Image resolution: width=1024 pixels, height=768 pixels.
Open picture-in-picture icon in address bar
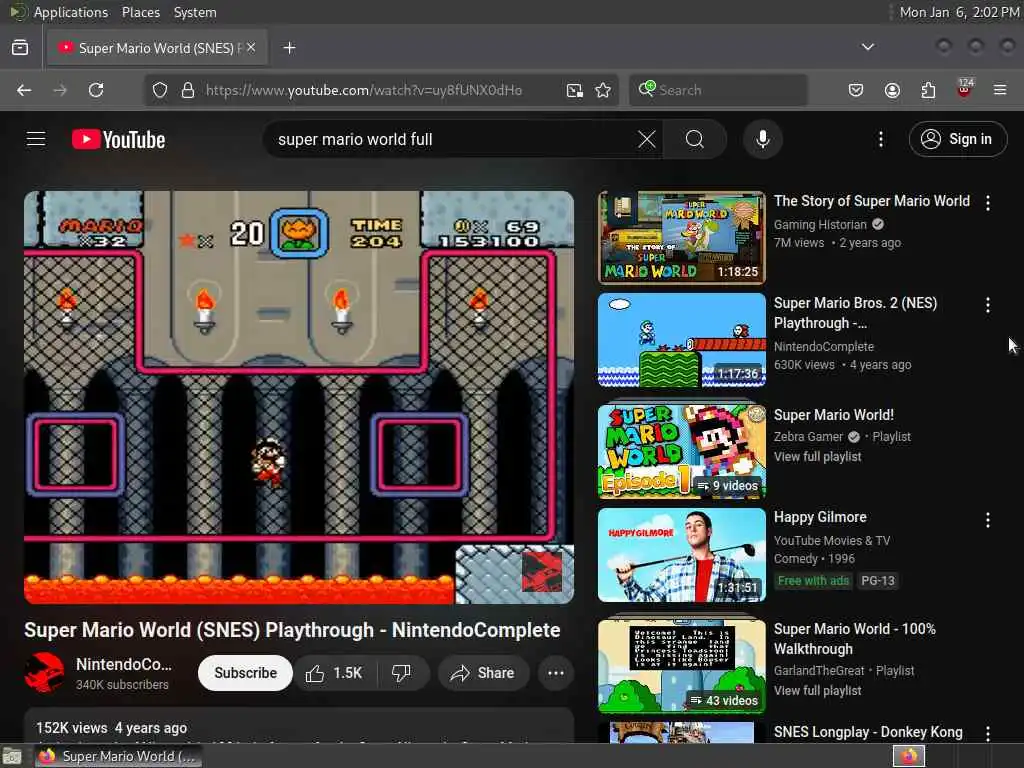tap(575, 90)
